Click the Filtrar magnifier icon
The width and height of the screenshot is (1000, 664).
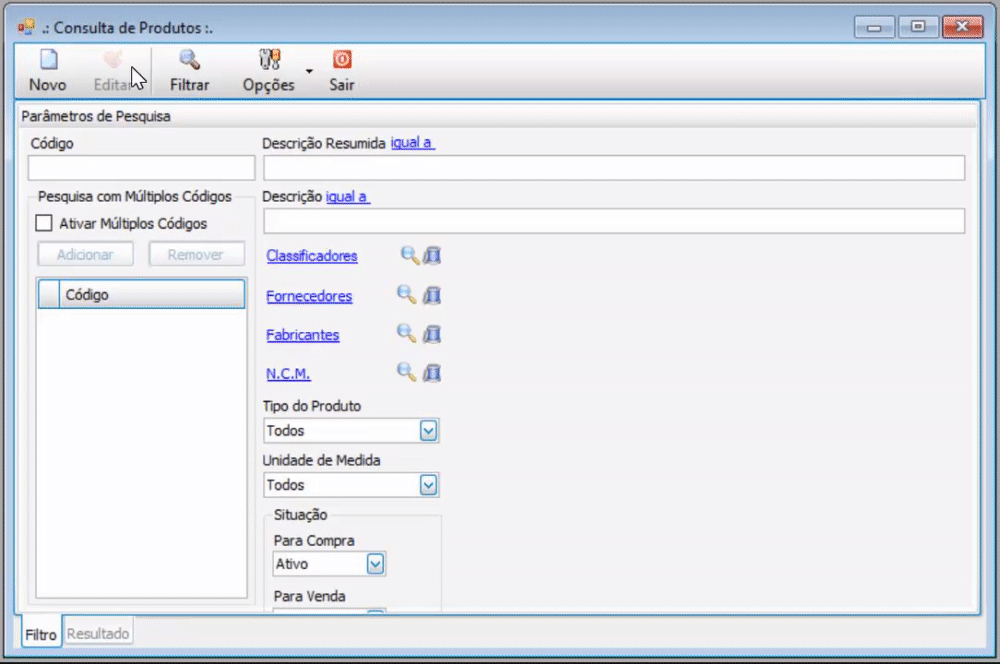189,60
